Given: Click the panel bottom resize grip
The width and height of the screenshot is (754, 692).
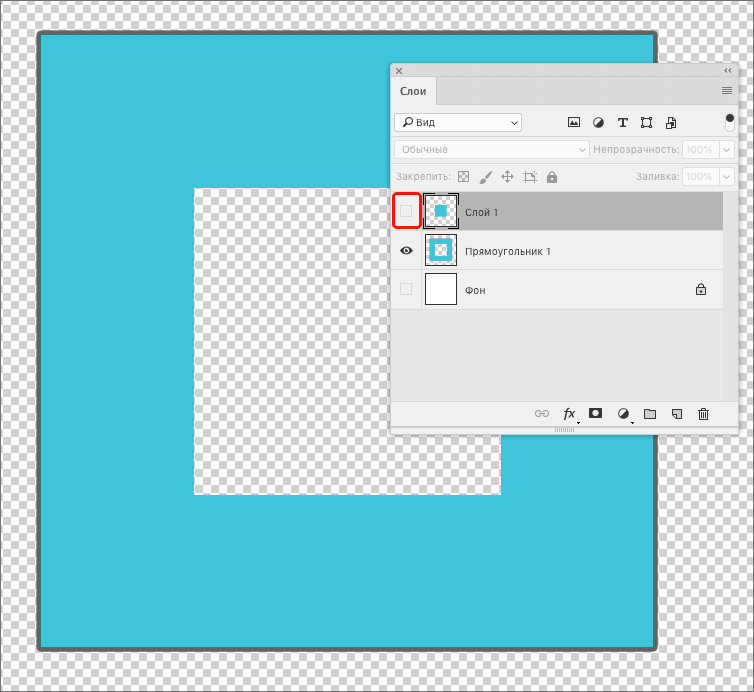Looking at the screenshot, I should click(x=564, y=430).
